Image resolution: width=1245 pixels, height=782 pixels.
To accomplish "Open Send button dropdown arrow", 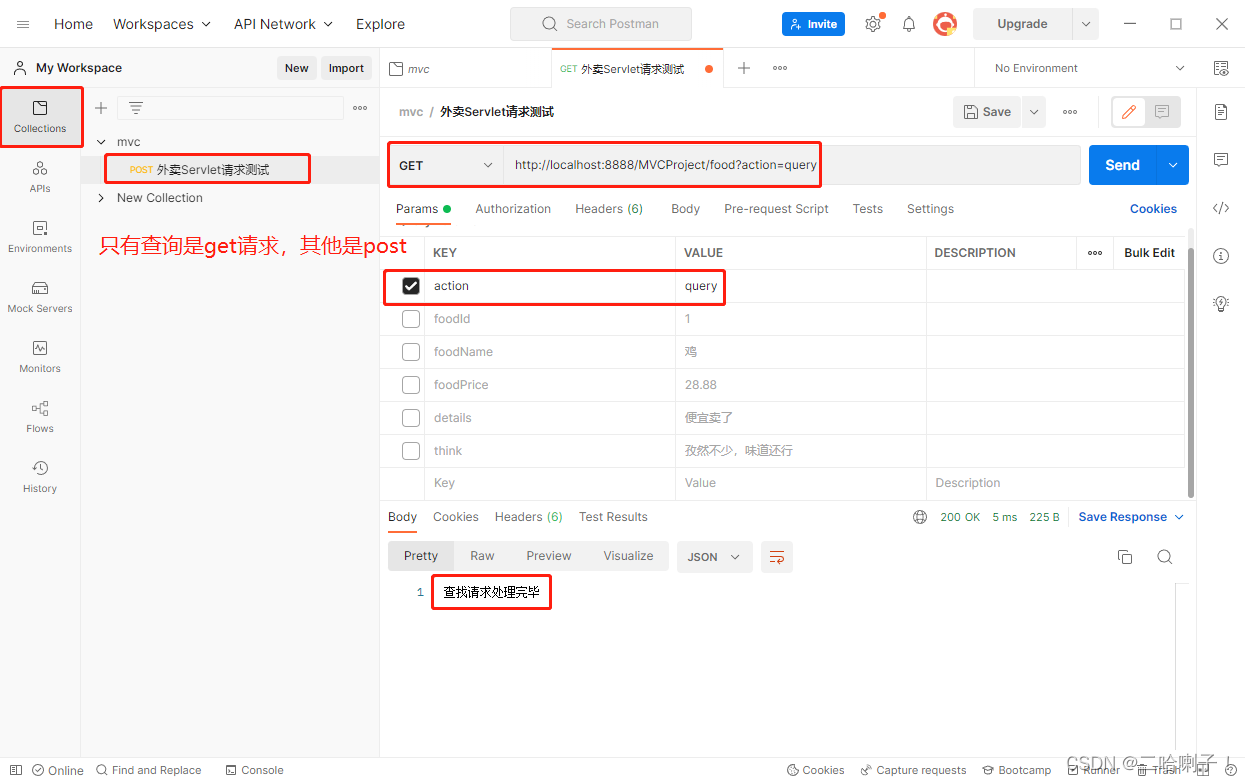I will point(1173,165).
